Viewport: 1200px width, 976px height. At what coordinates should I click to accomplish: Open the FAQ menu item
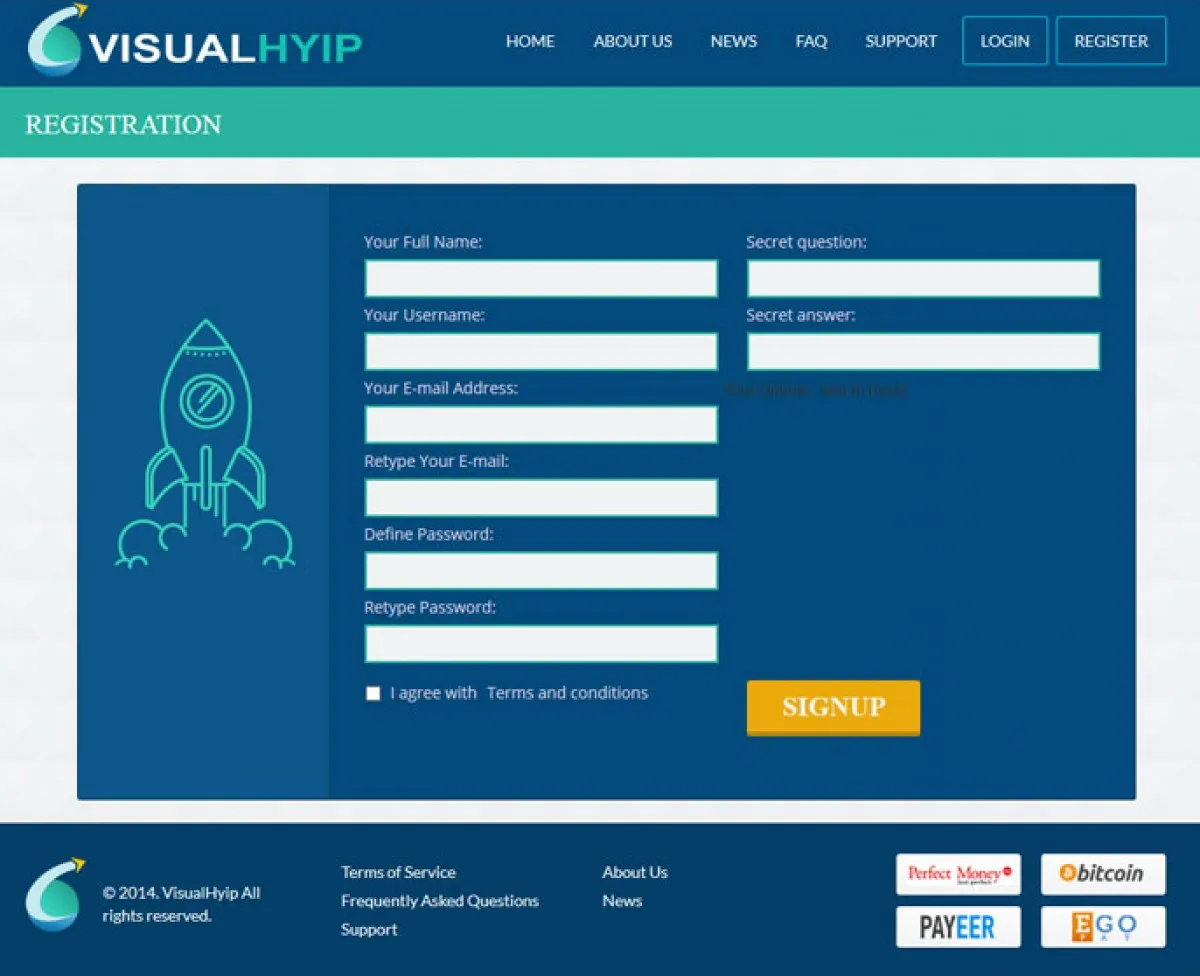point(811,41)
